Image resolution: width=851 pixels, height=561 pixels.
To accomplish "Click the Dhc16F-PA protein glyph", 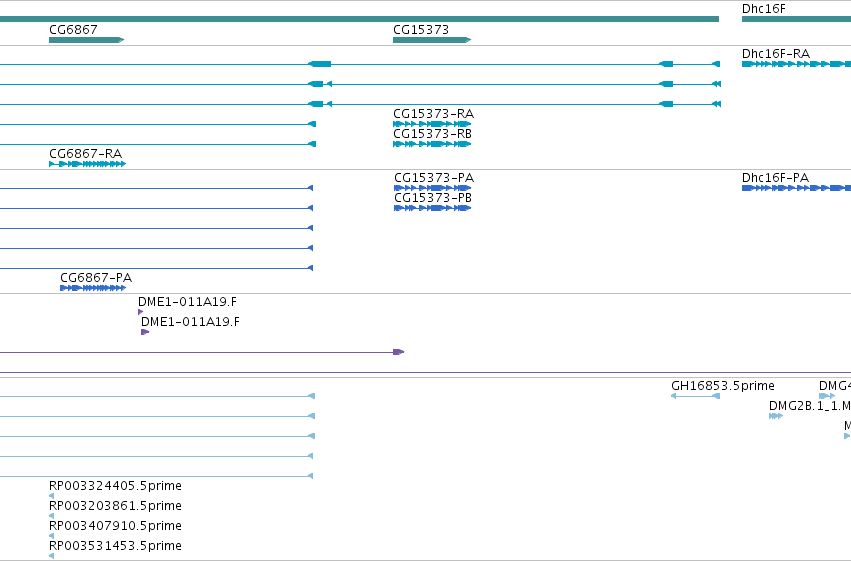I will pos(796,188).
